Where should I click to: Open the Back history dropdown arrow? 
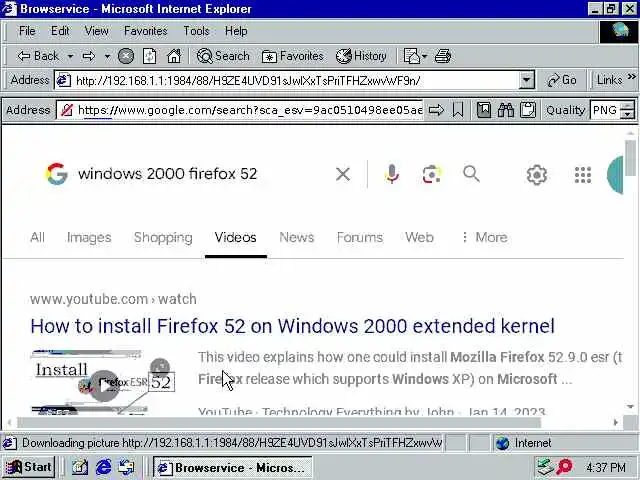pyautogui.click(x=70, y=56)
